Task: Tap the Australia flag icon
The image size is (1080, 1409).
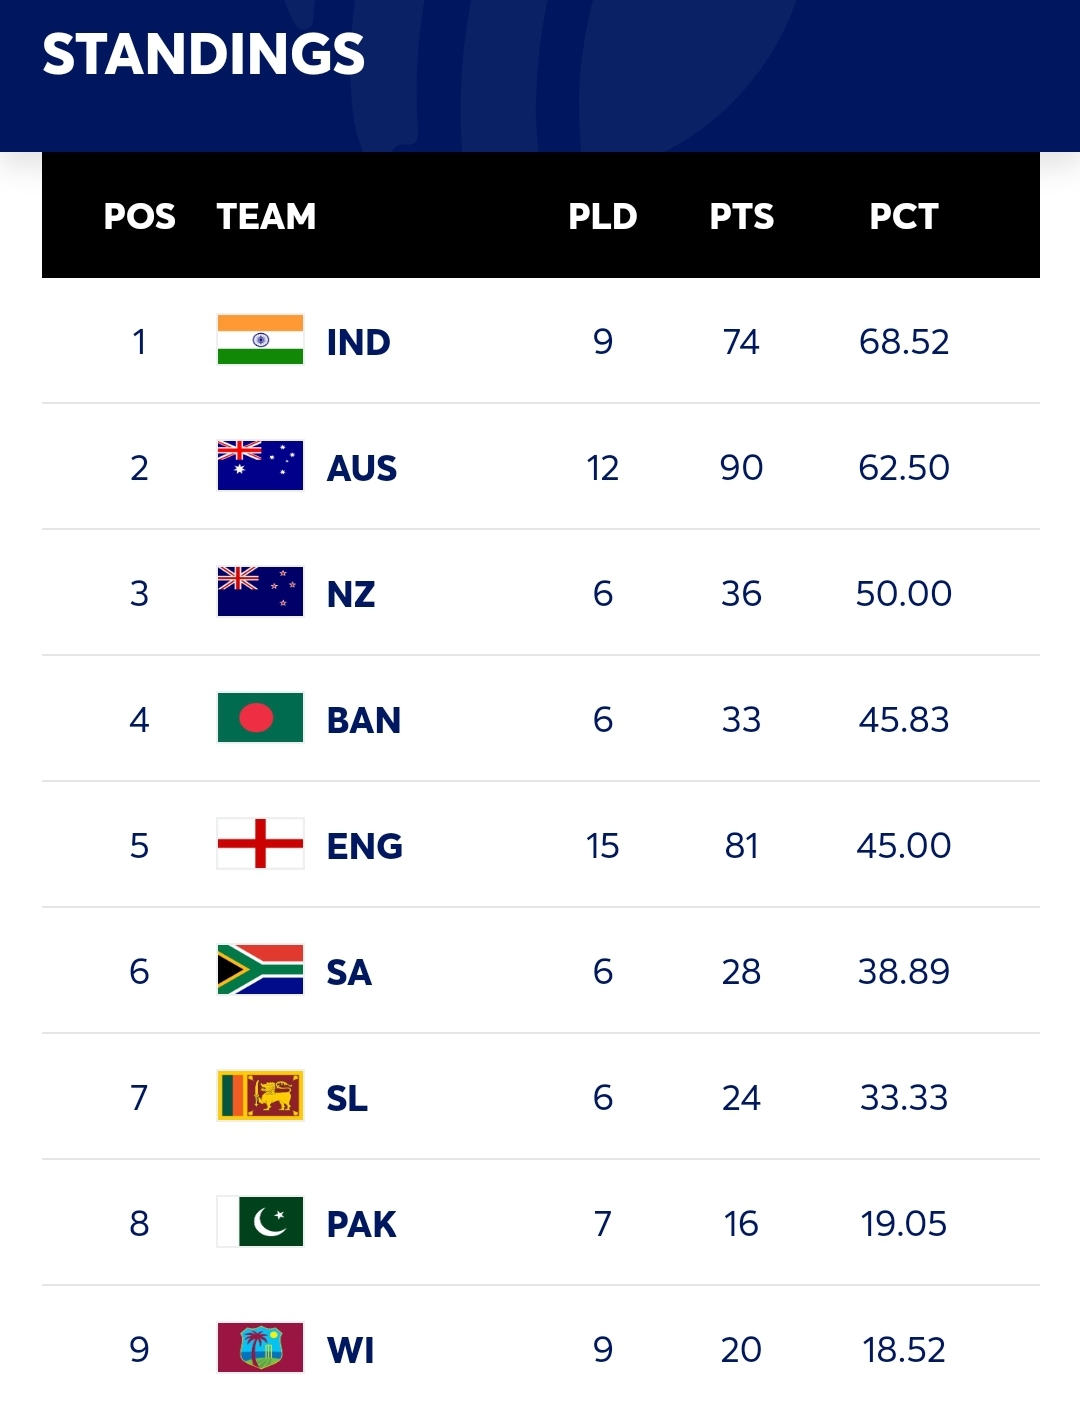Action: tap(260, 466)
